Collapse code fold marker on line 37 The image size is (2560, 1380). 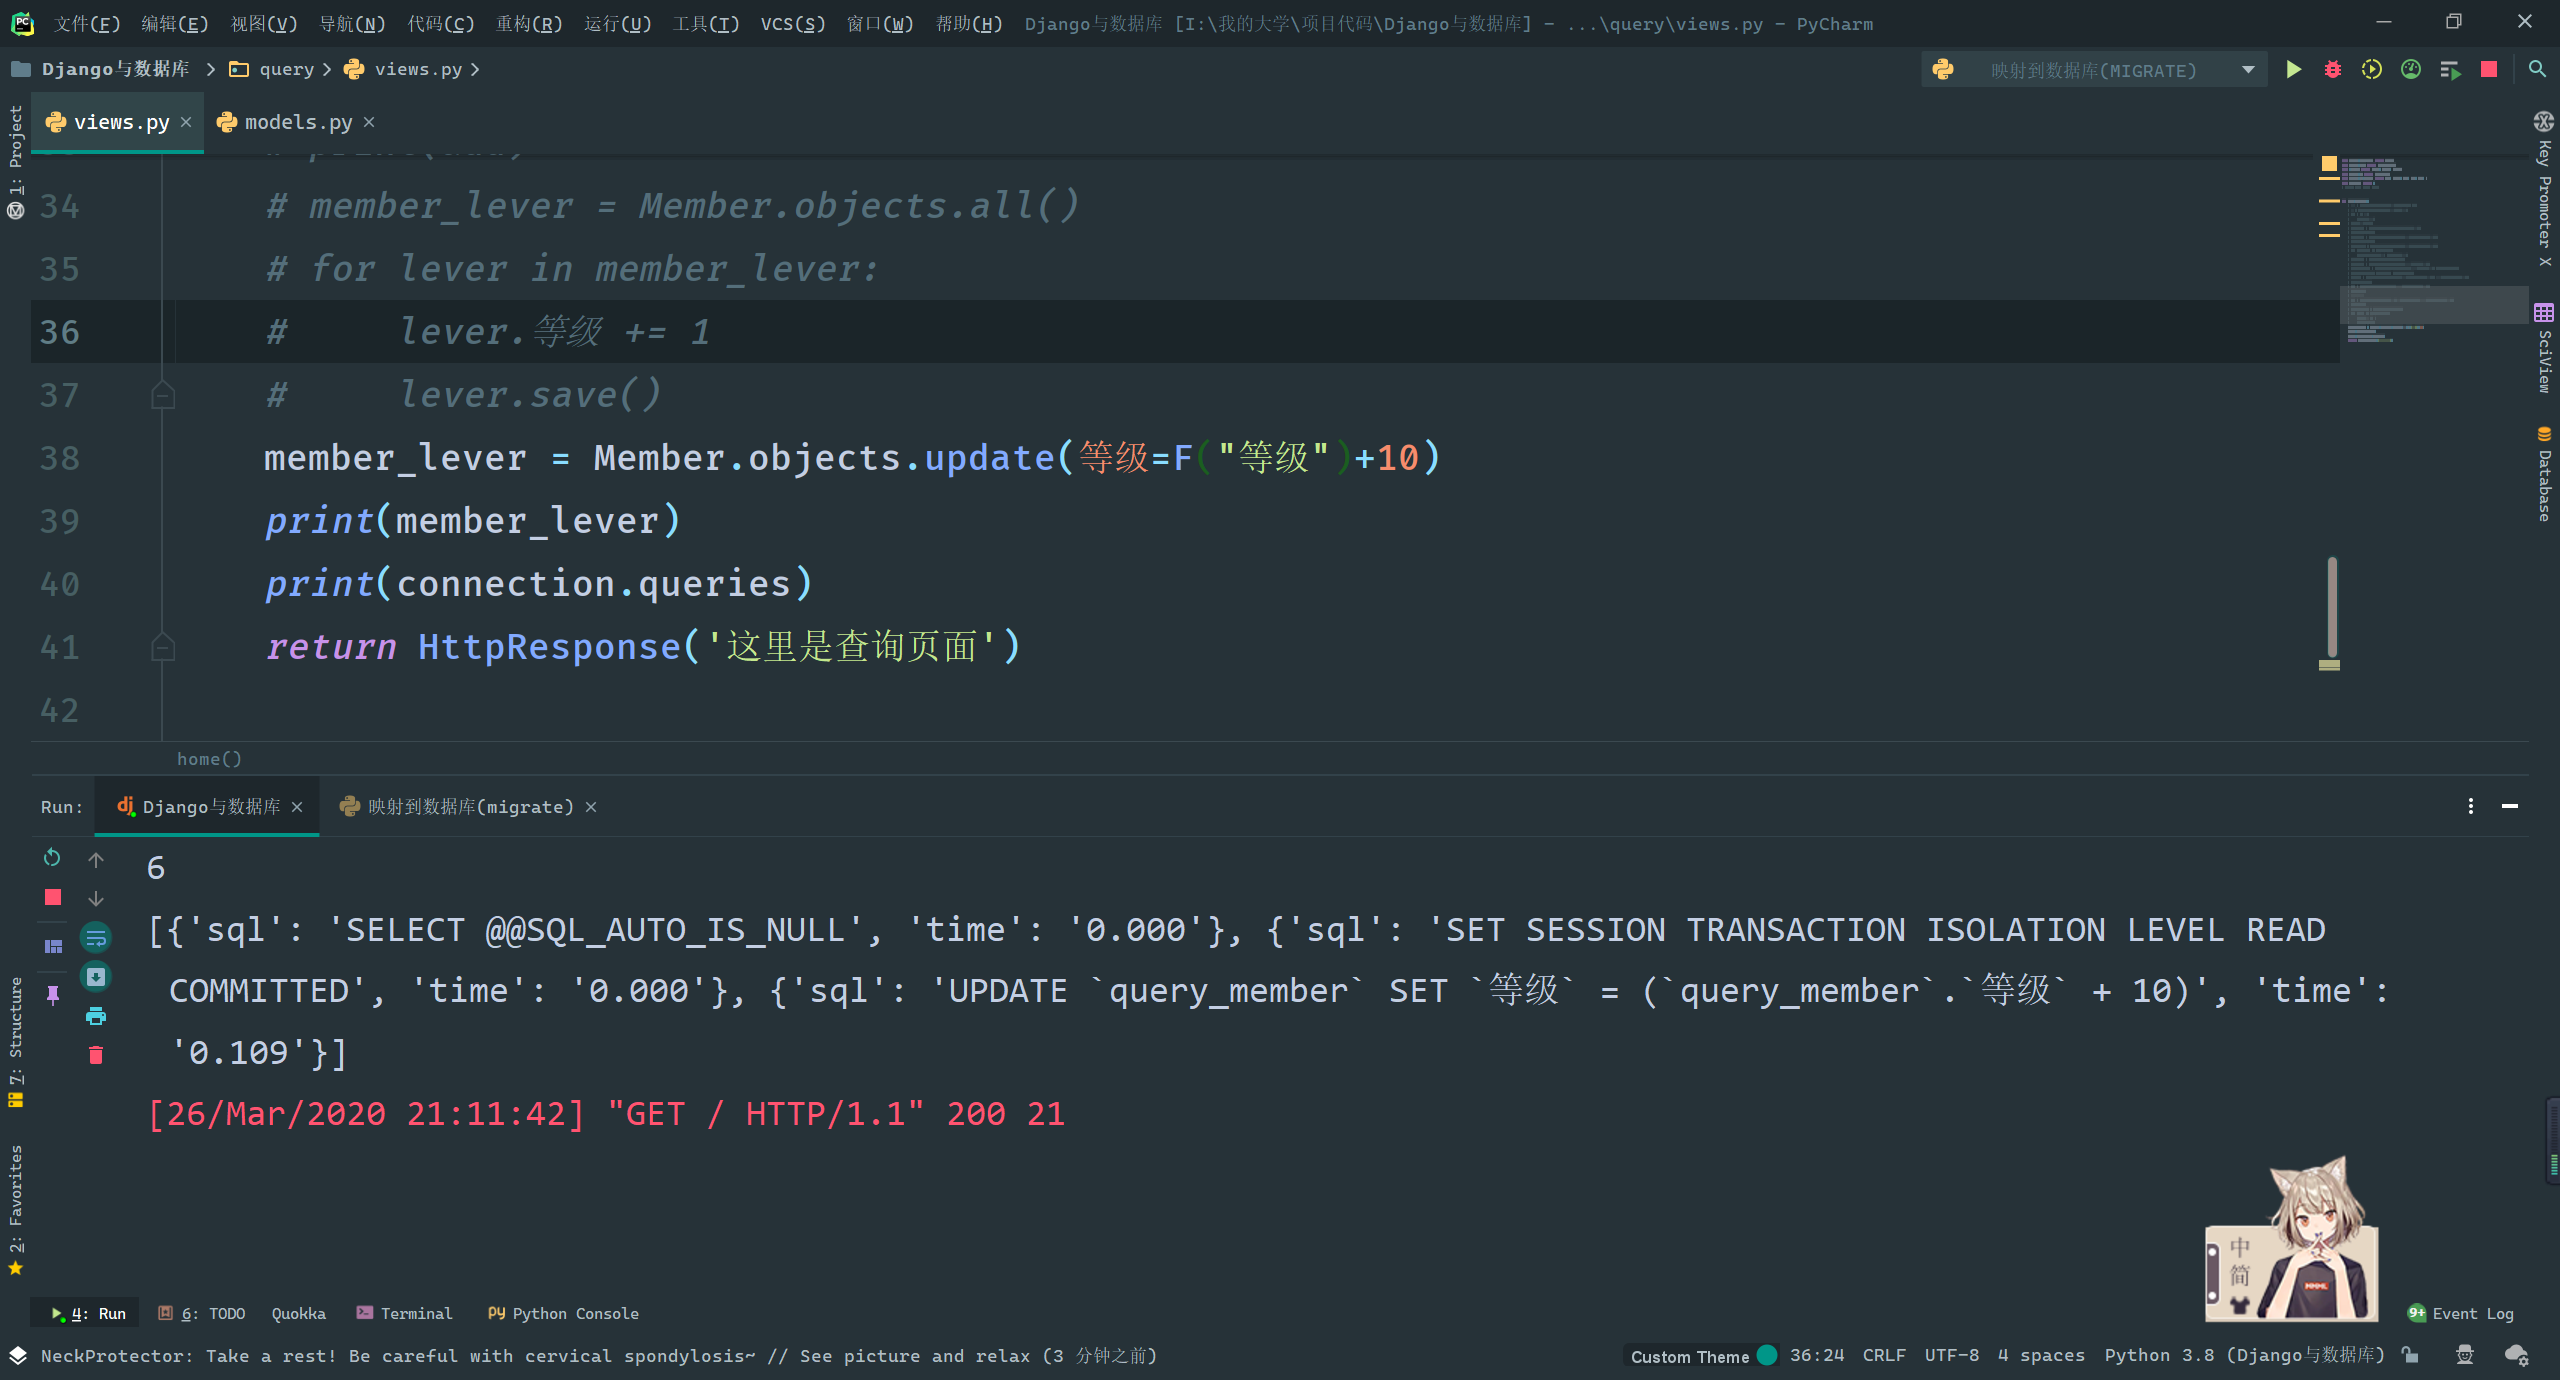(163, 396)
